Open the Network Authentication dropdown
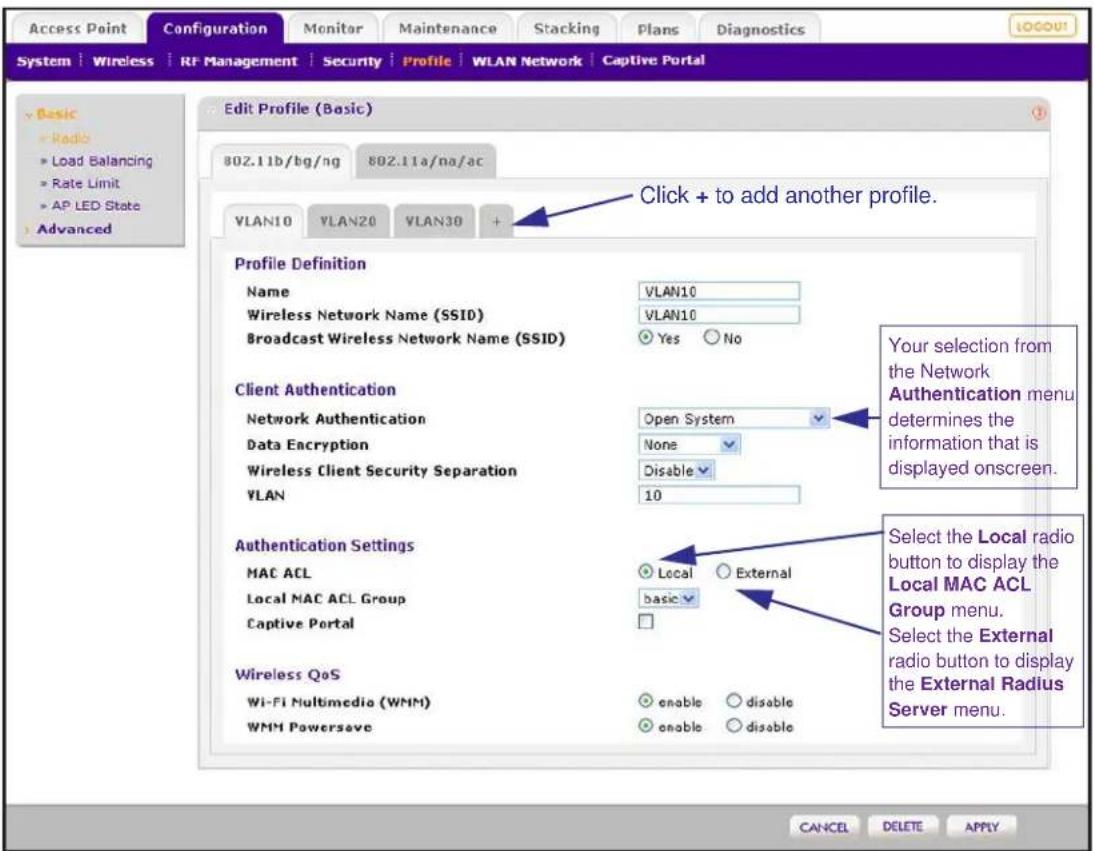1095x851 pixels. [733, 418]
